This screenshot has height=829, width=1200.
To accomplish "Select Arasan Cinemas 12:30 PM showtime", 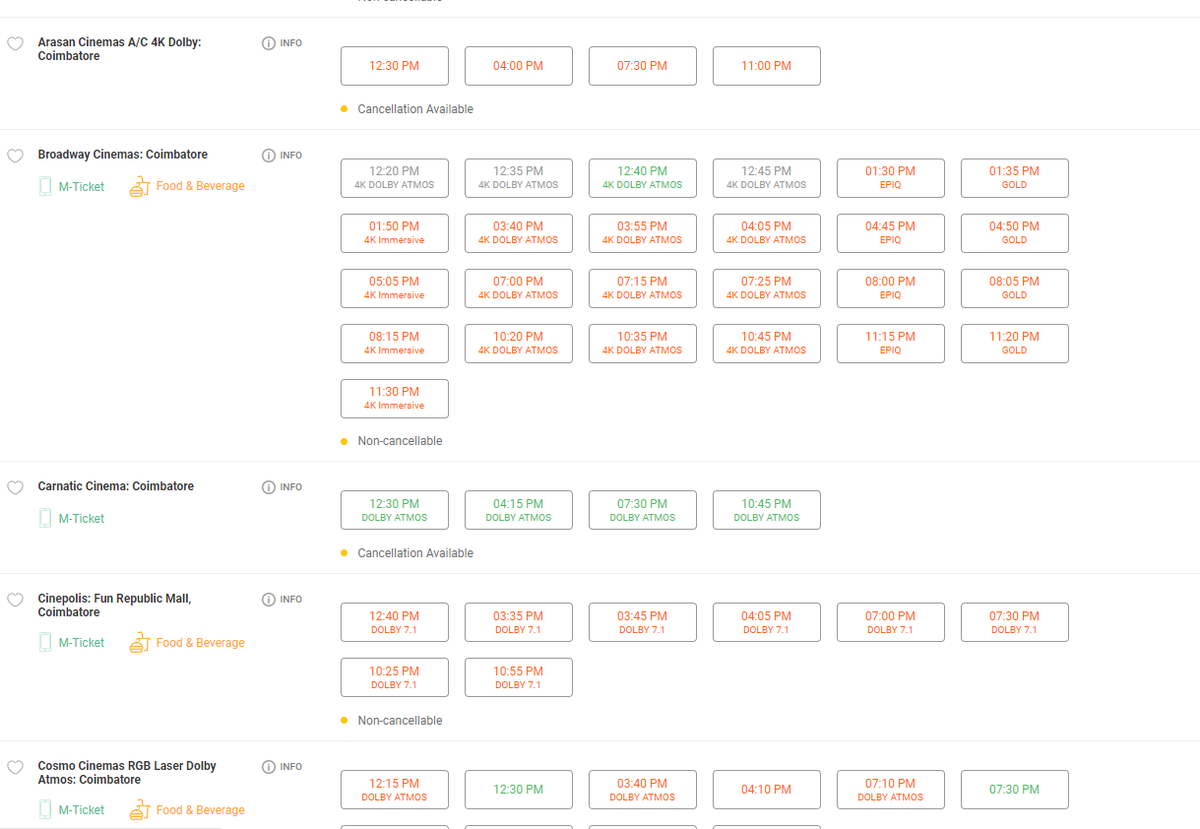I will pyautogui.click(x=394, y=66).
